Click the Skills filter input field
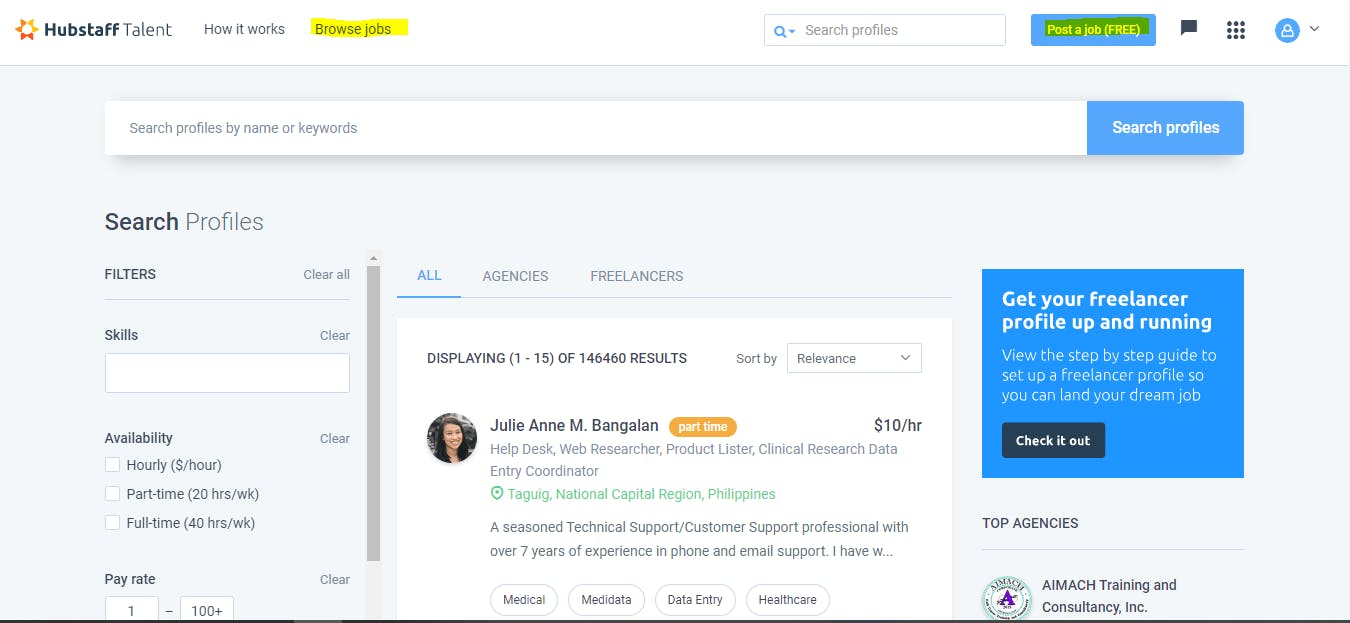1350x623 pixels. click(x=227, y=373)
